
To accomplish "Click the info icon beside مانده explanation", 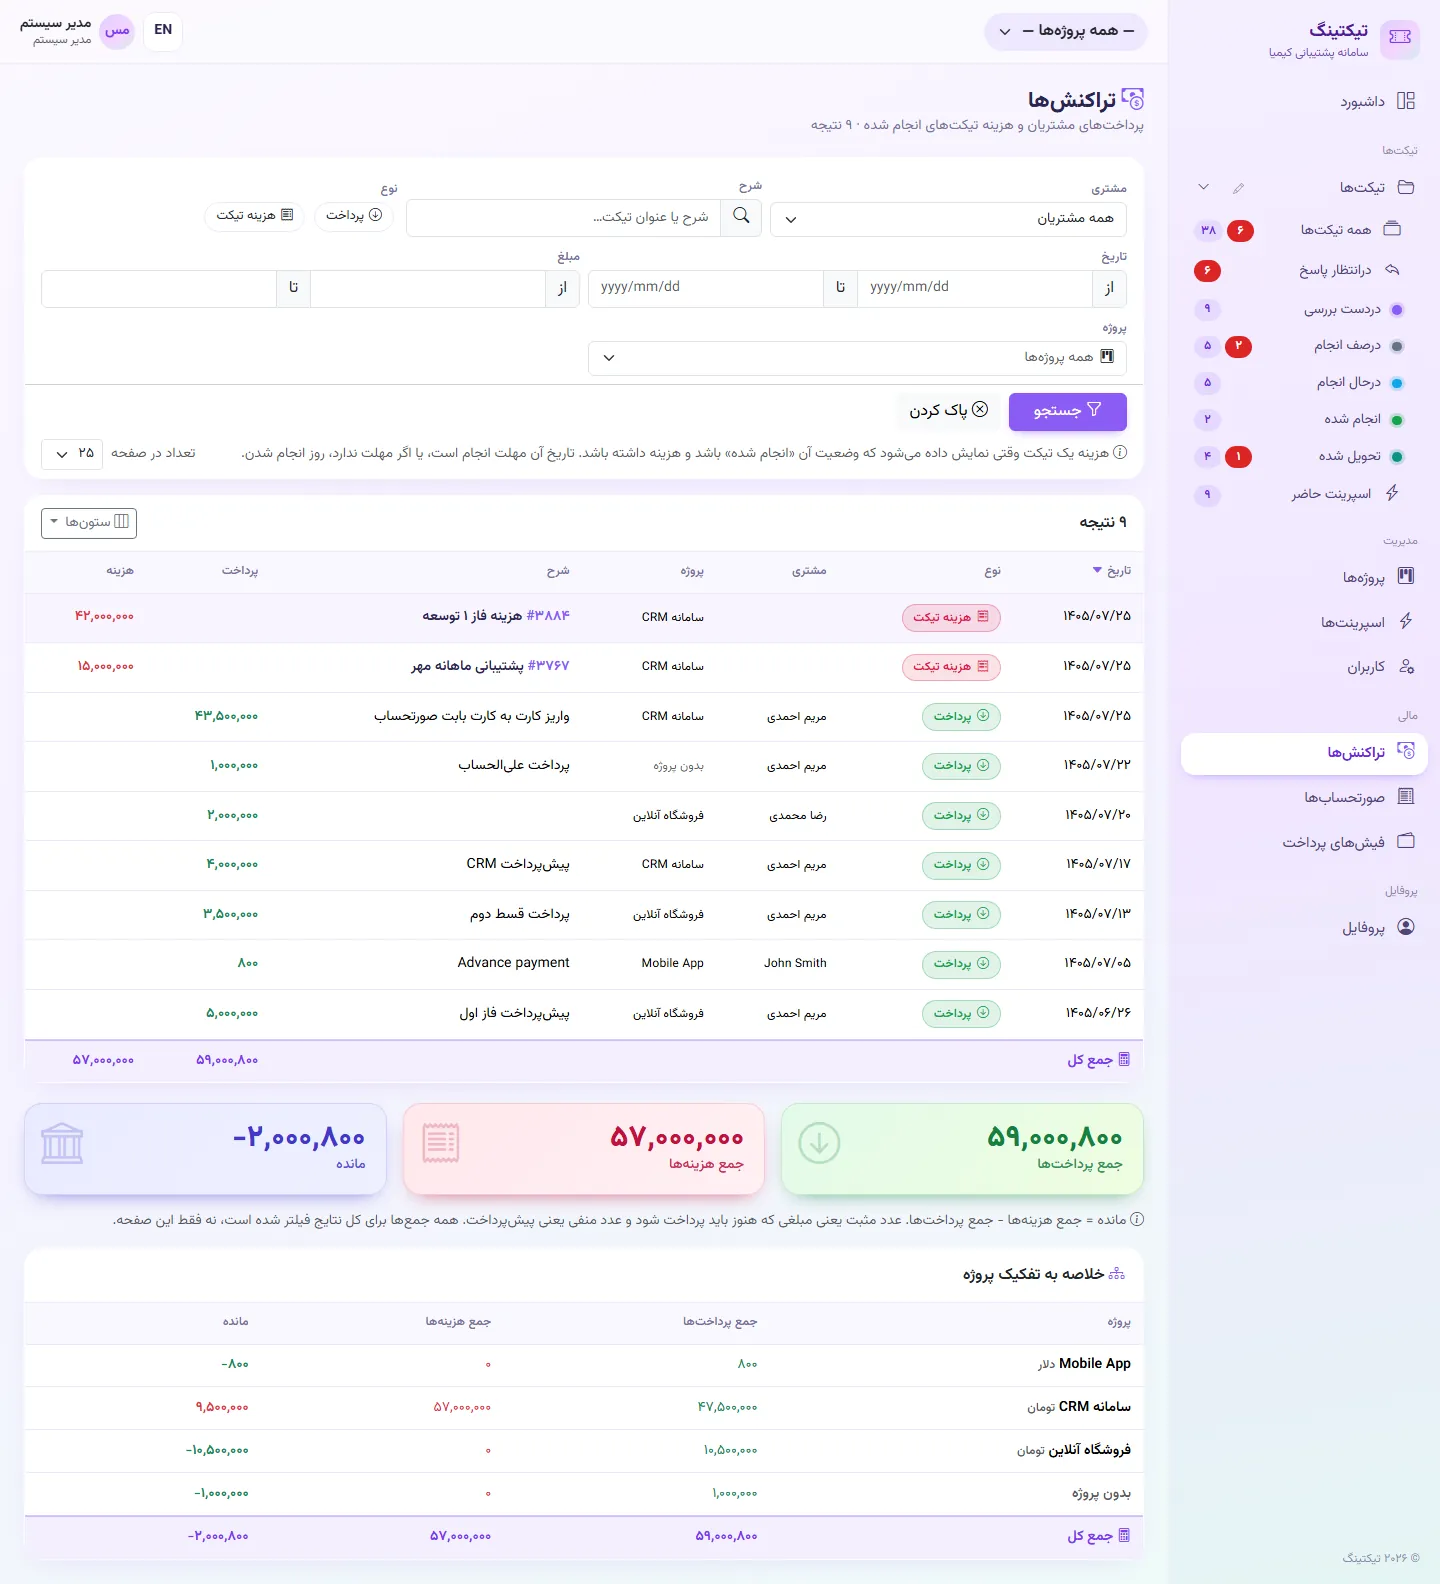I will pos(1137,1220).
